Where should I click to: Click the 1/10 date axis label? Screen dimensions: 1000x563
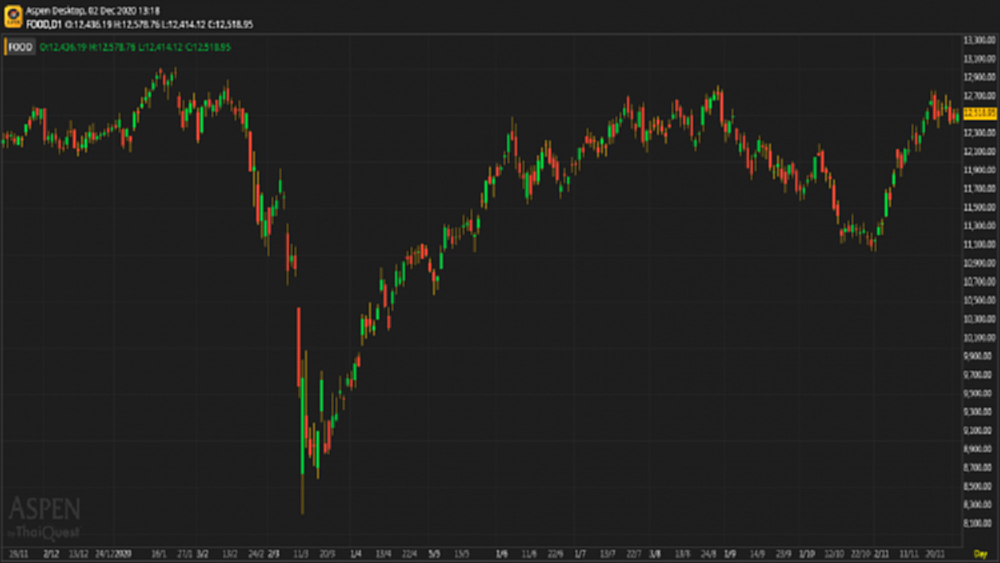(807, 554)
